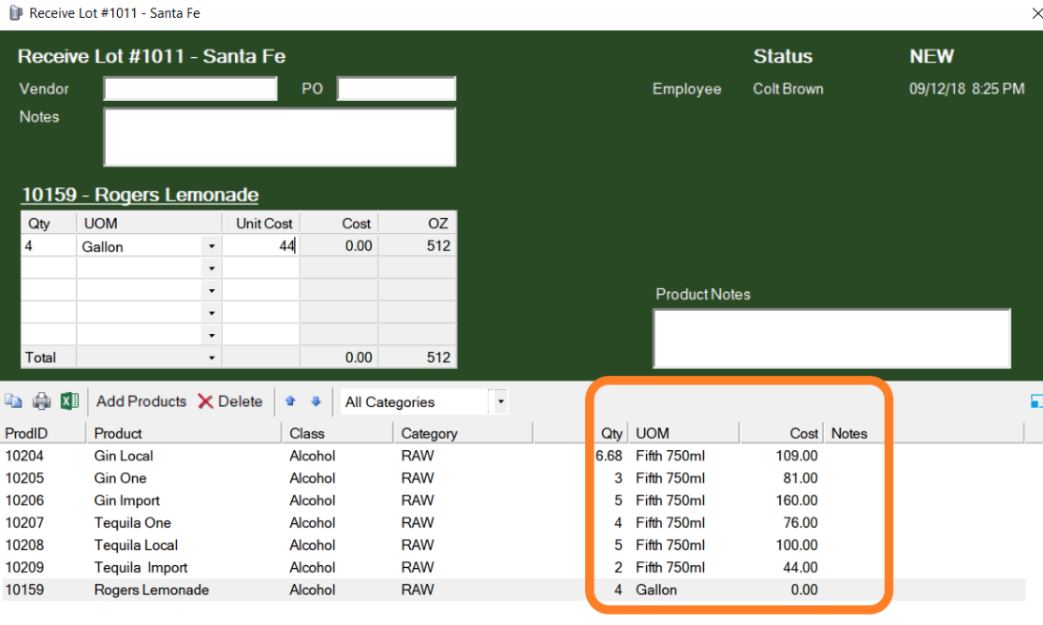The image size is (1043, 625).
Task: Click the blue panel icon at far right
Action: tap(1036, 401)
